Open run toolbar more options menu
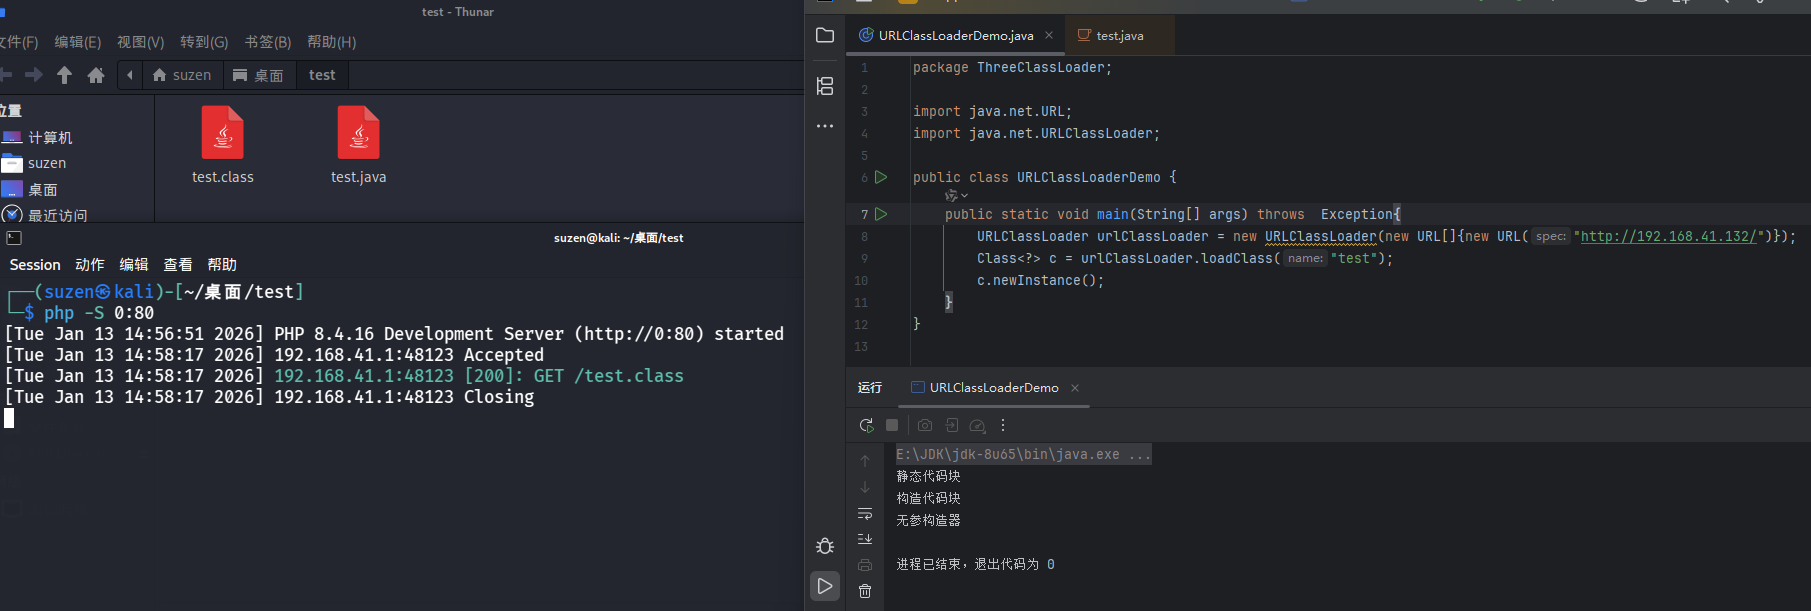1811x611 pixels. tap(1003, 425)
